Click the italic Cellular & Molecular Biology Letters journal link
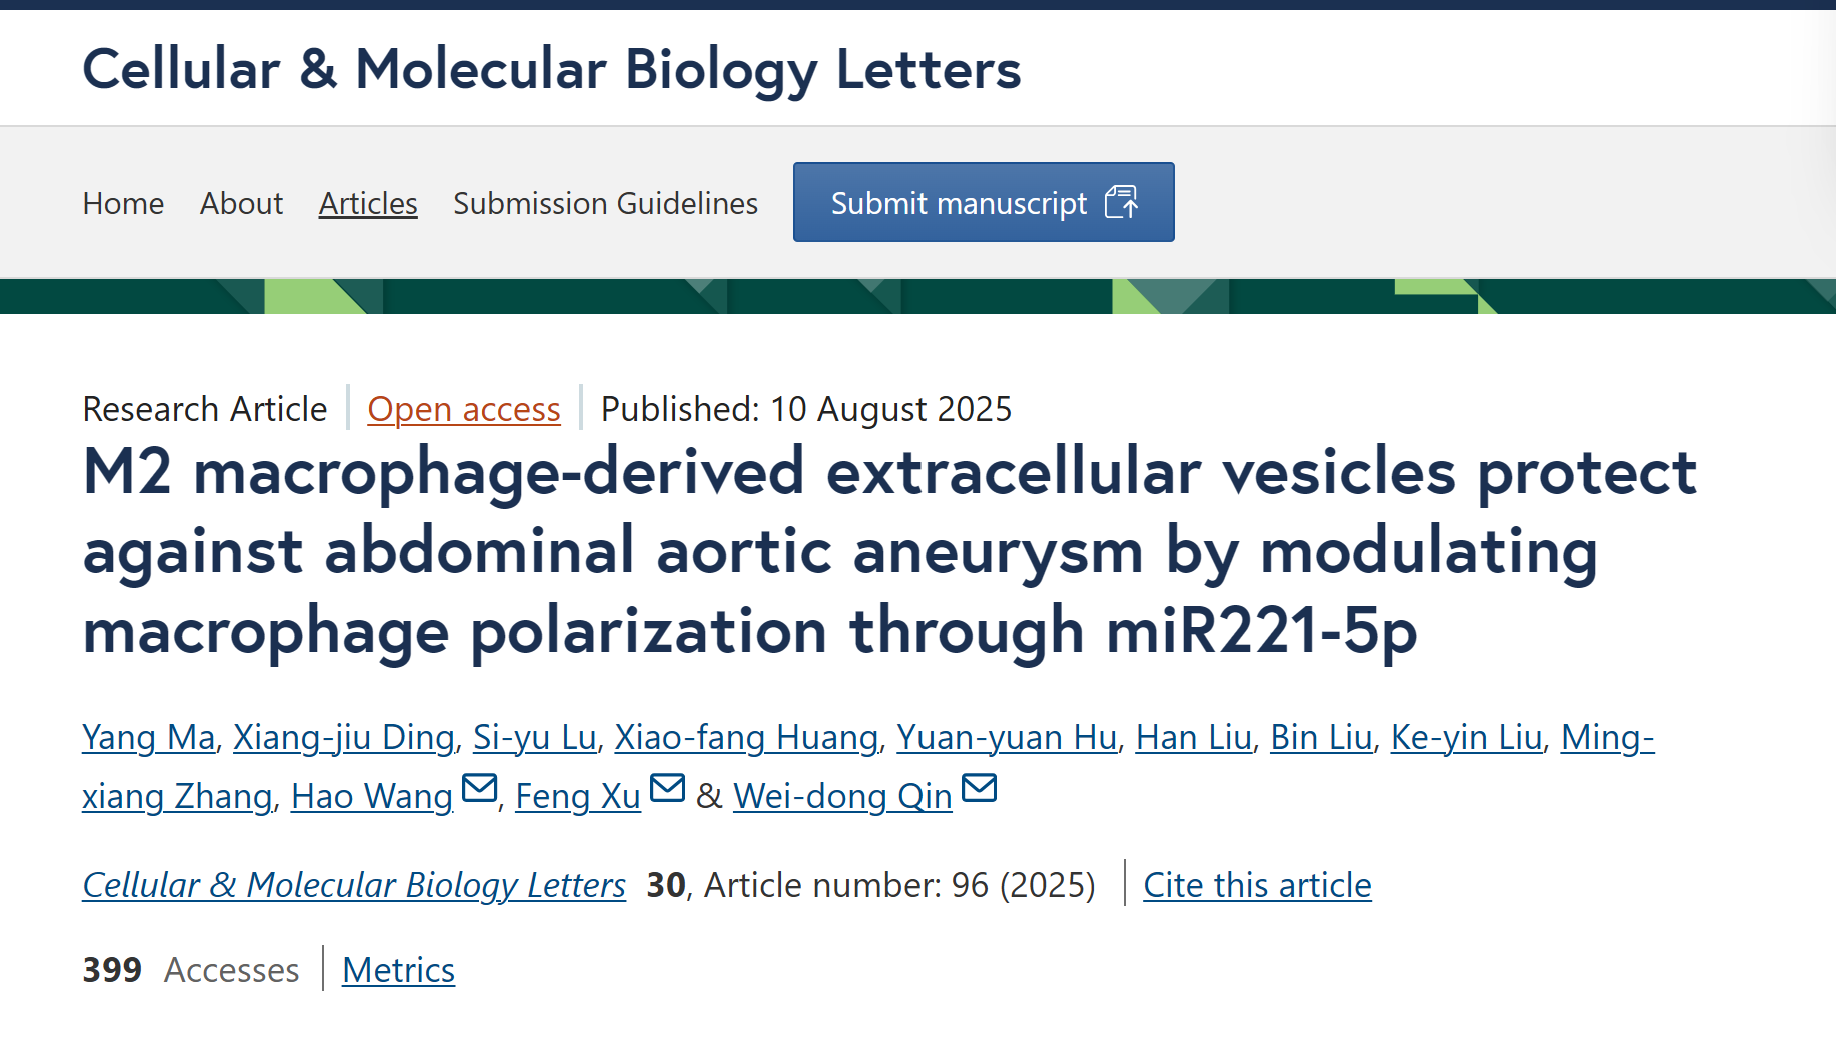This screenshot has height=1044, width=1836. [x=354, y=885]
